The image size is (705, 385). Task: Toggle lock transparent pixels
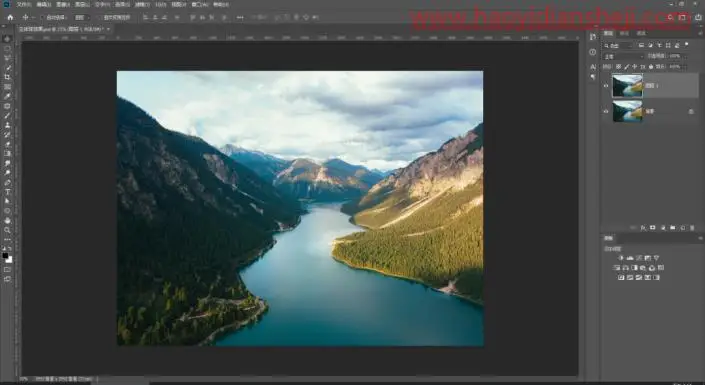(x=619, y=67)
